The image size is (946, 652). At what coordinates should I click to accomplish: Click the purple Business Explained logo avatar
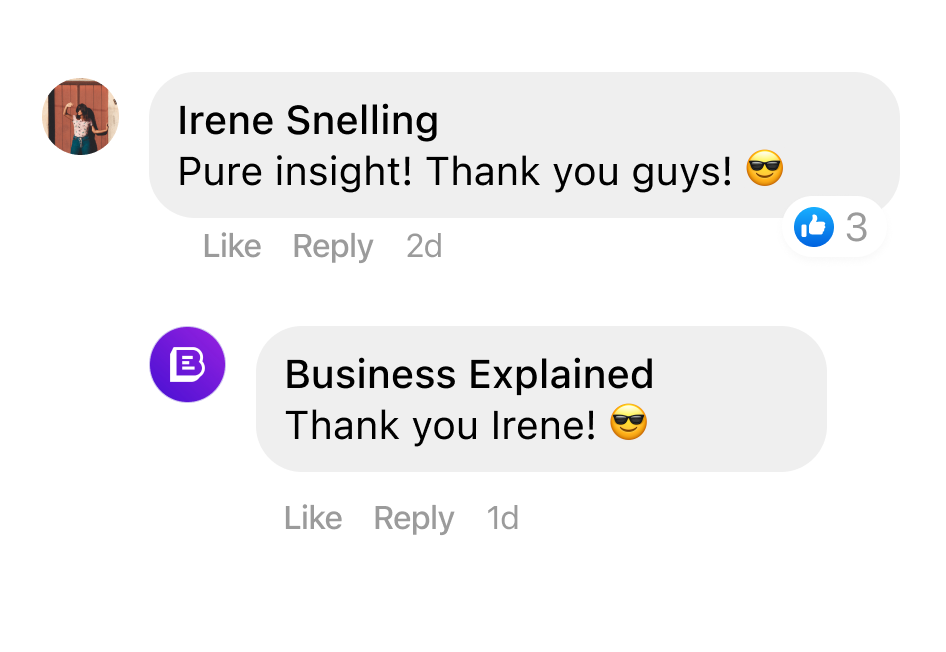[x=187, y=365]
